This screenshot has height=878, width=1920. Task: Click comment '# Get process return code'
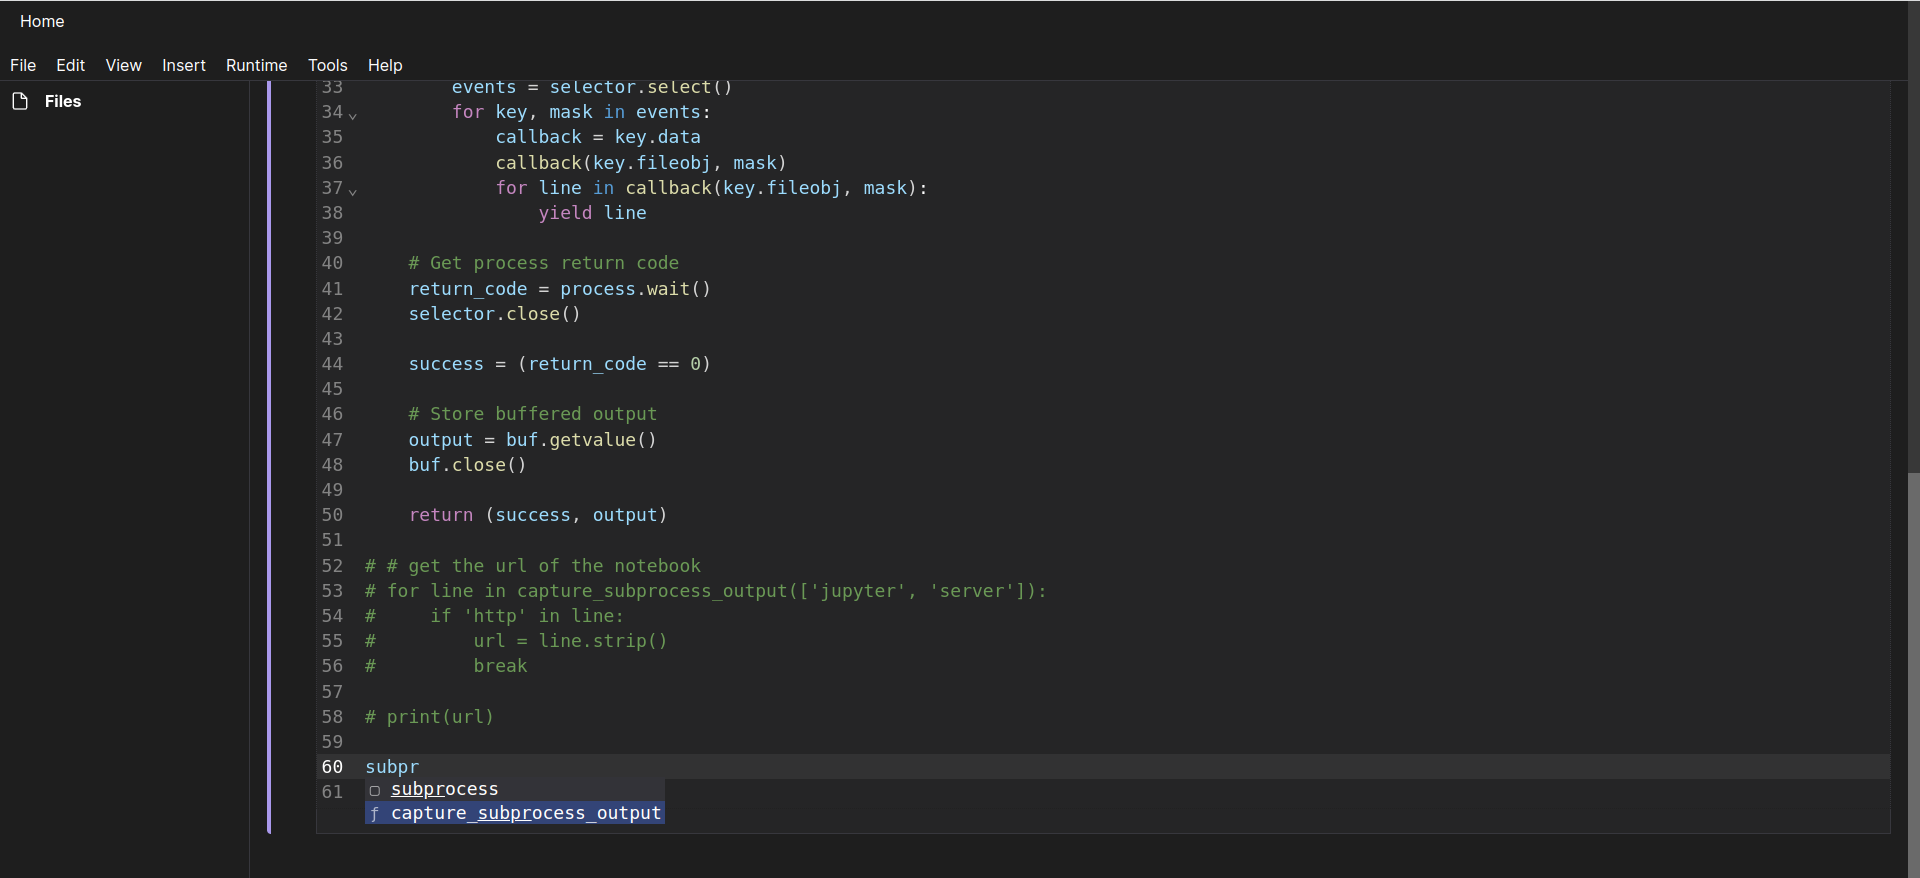click(544, 263)
